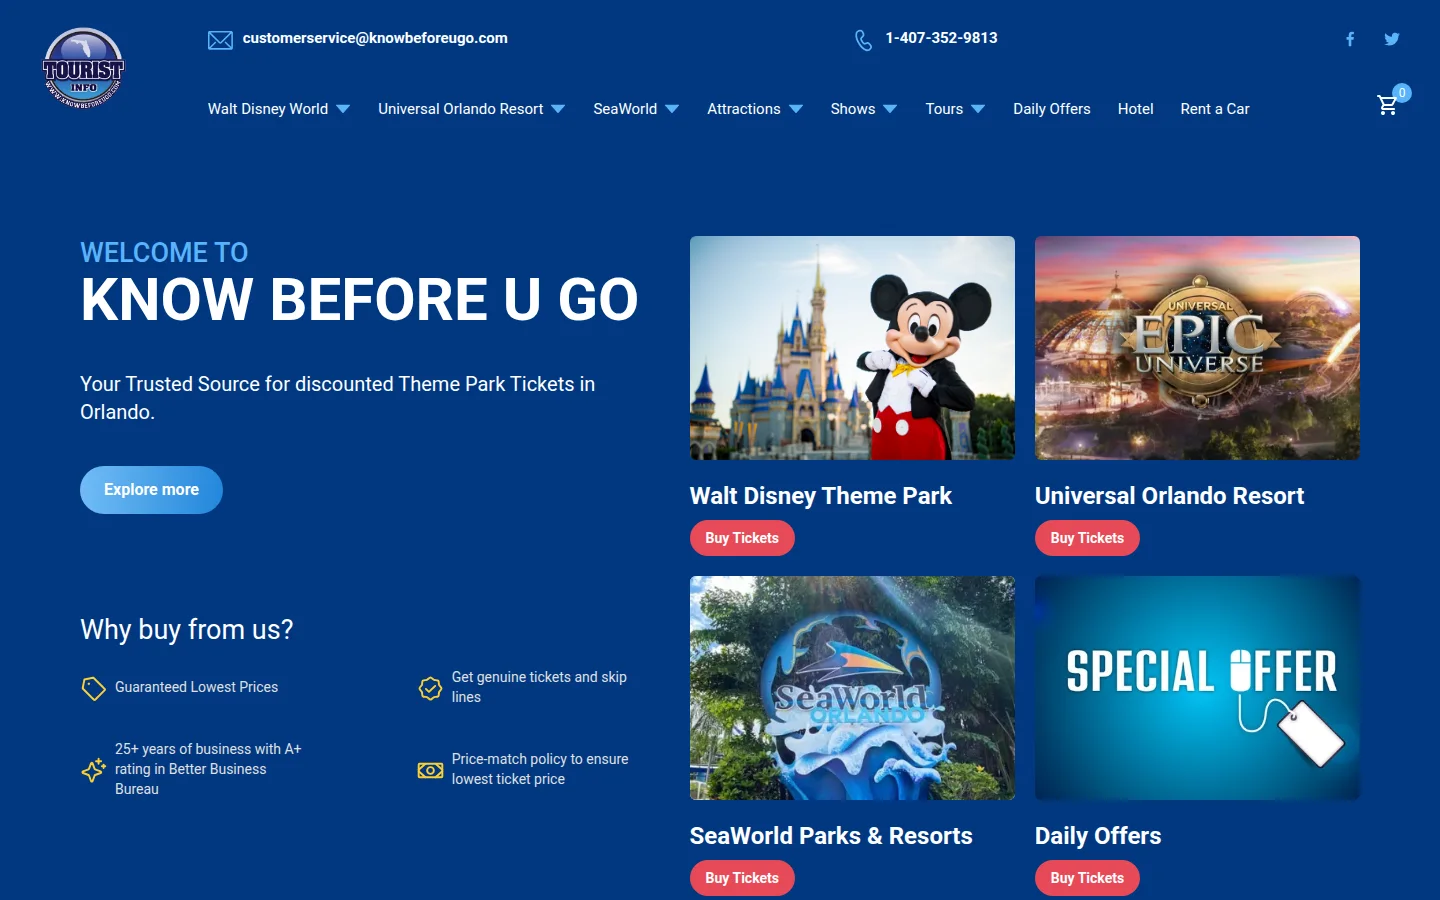Click the Your Trusted Source tagline paragraph
This screenshot has height=900, width=1440.
click(x=338, y=398)
